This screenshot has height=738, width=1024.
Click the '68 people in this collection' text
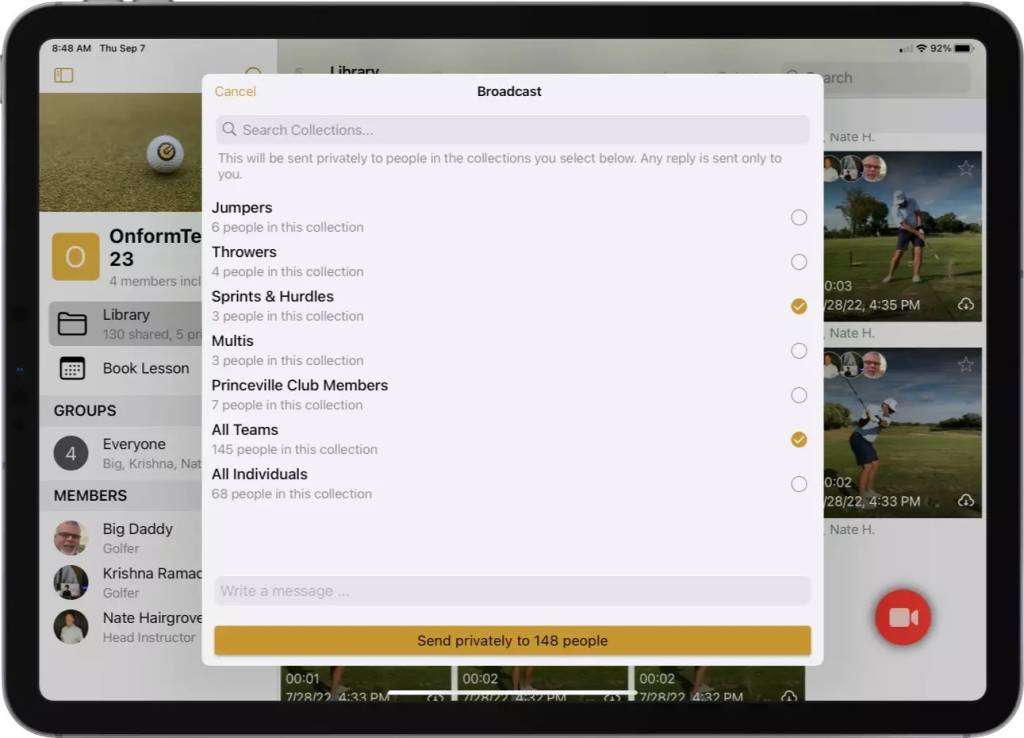[292, 494]
